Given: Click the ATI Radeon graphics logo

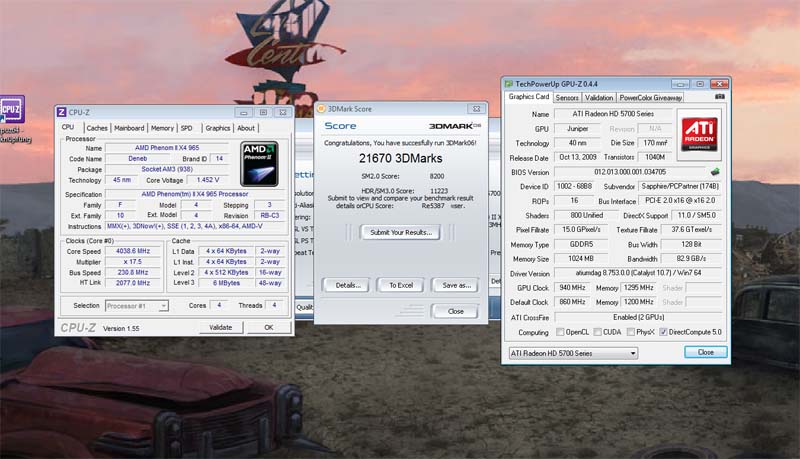Looking at the screenshot, I should point(699,134).
